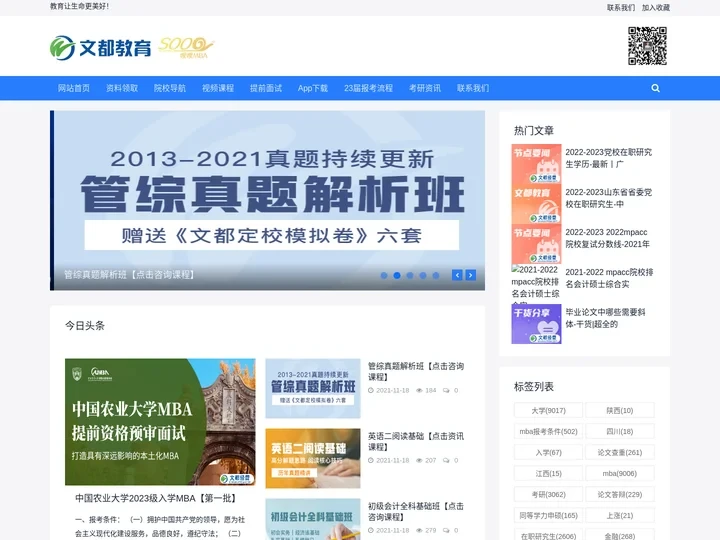Open 视频课程 navigation item
Screen dimensions: 720x540
(x=218, y=88)
